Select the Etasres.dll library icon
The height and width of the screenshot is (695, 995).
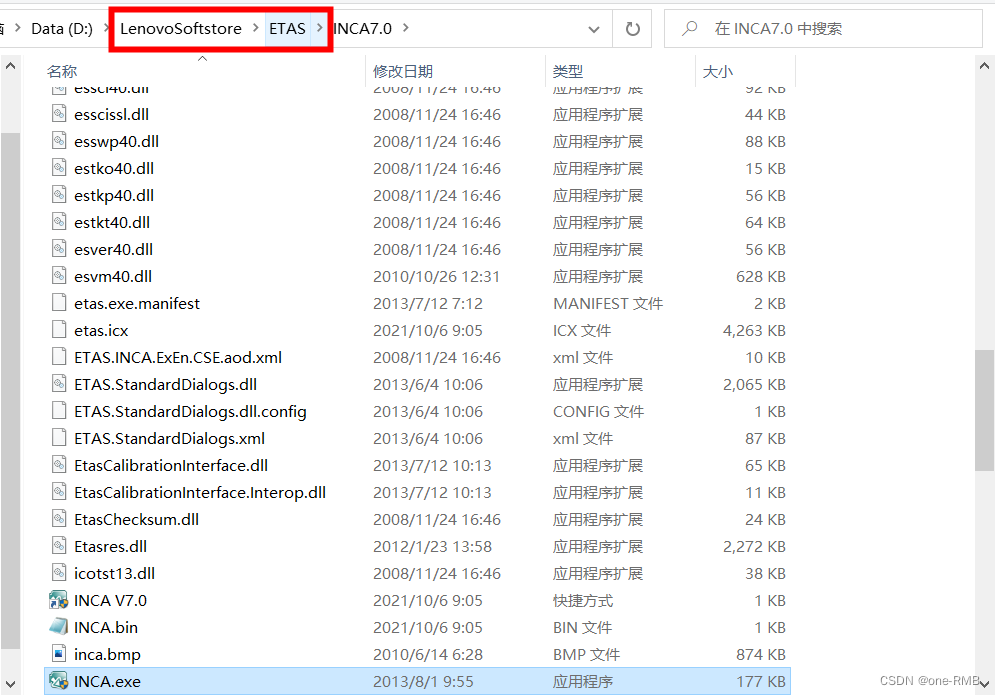[58, 546]
